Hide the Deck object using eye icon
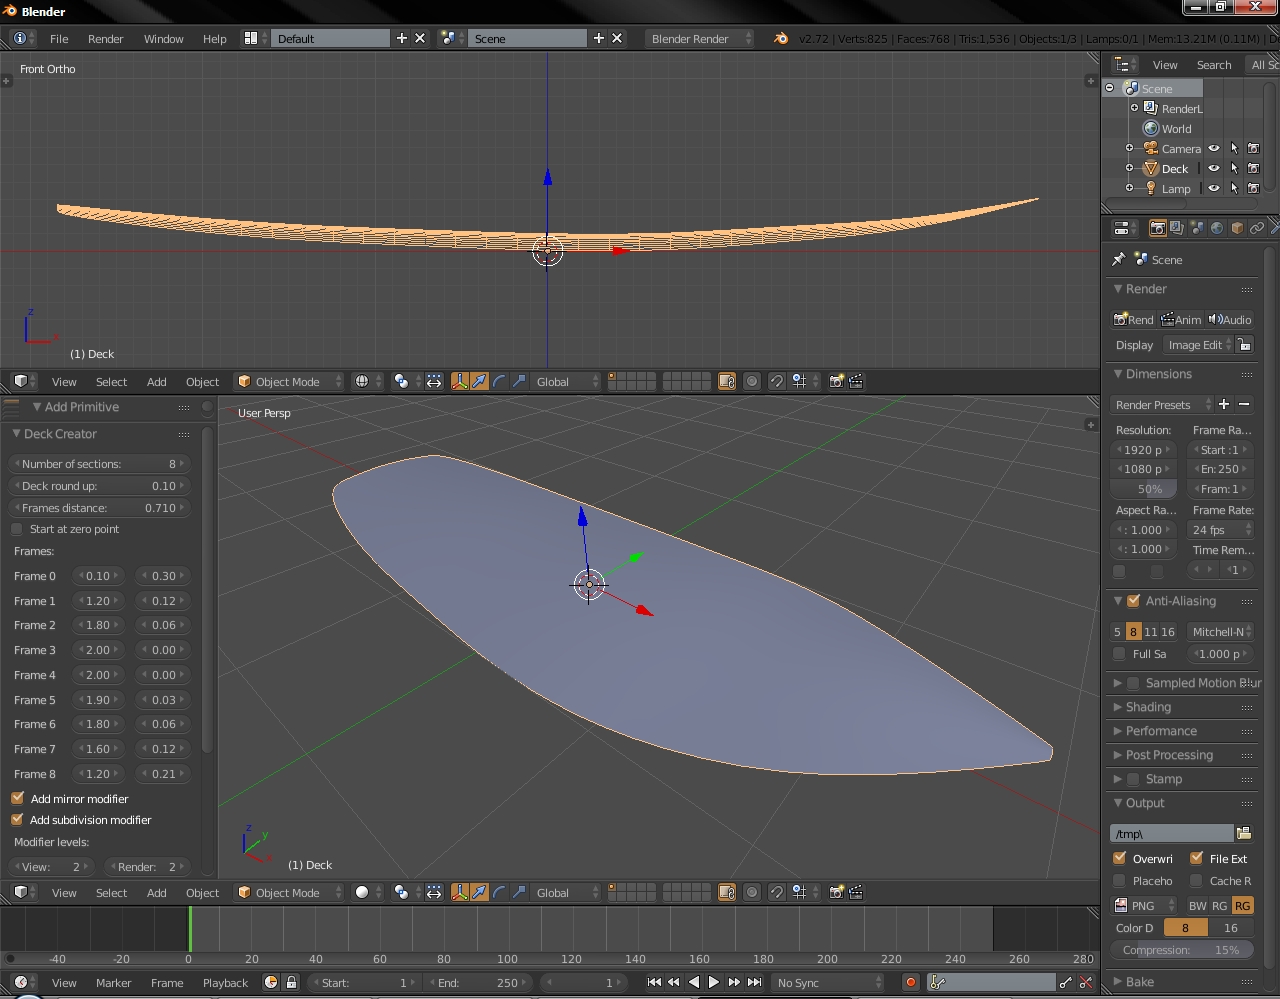Image resolution: width=1280 pixels, height=999 pixels. tap(1214, 168)
